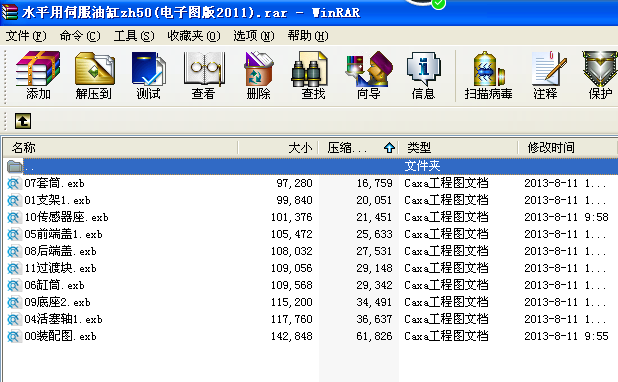Open the 命令(C) menu

80,36
